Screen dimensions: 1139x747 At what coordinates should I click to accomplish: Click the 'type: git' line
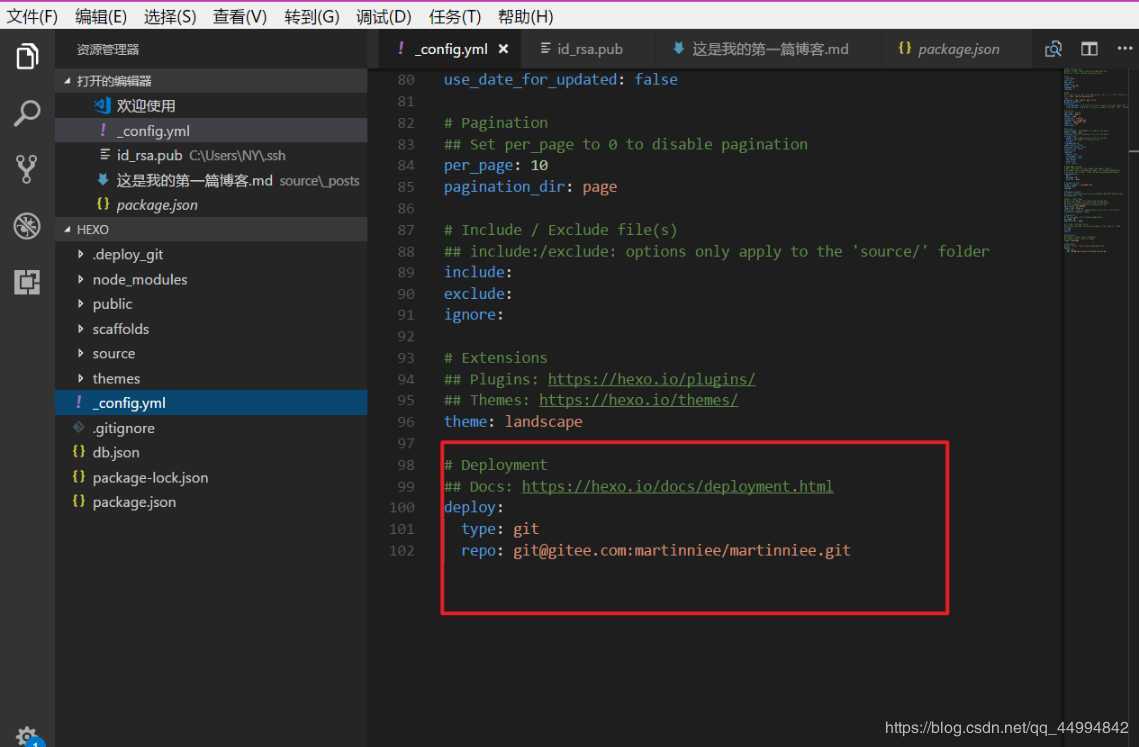click(500, 528)
